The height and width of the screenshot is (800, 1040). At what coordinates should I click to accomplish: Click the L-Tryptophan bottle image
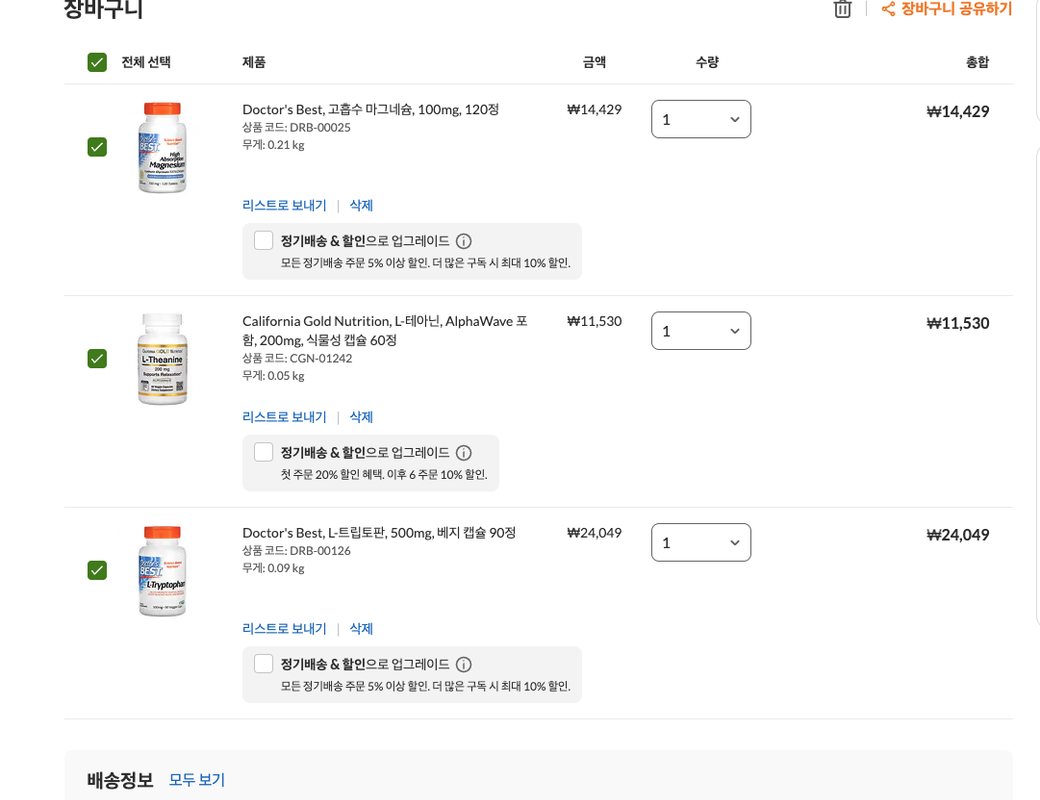coord(162,570)
